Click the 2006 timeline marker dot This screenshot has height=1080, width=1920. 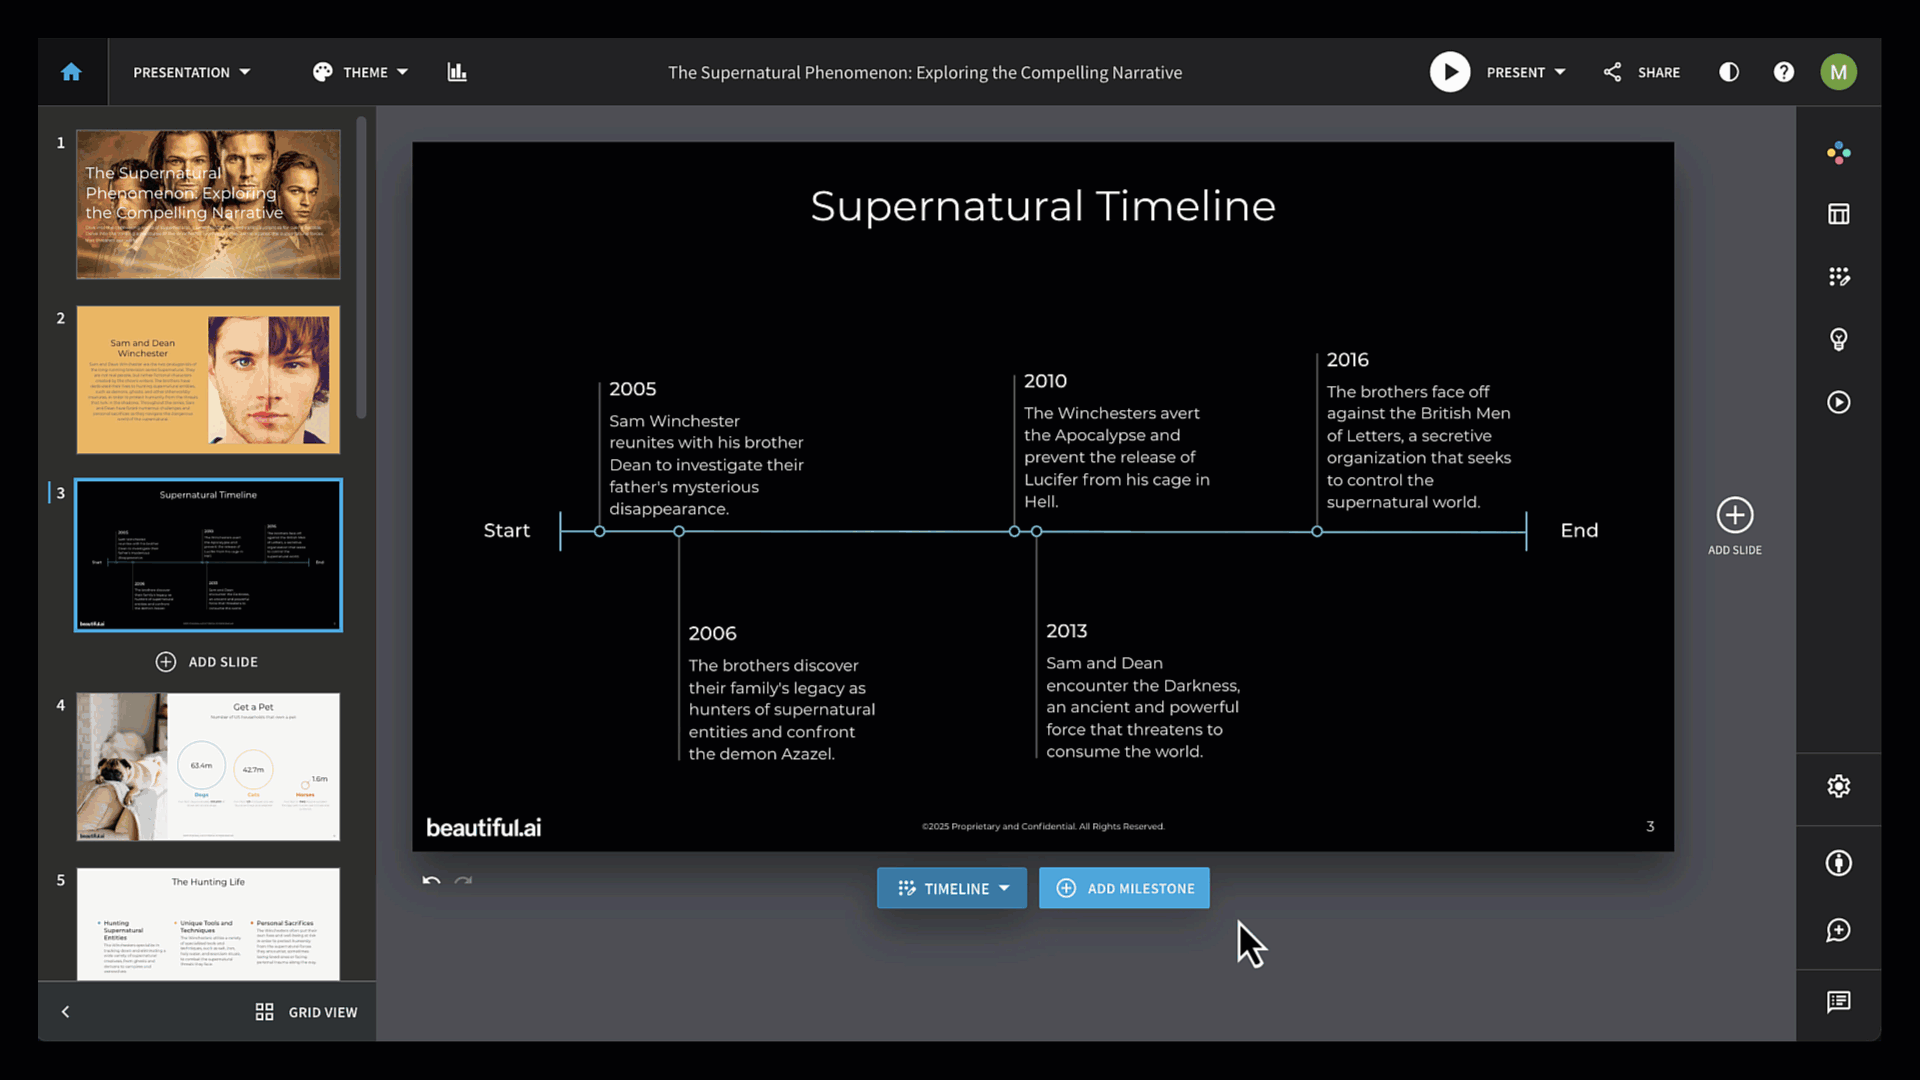[x=679, y=532]
